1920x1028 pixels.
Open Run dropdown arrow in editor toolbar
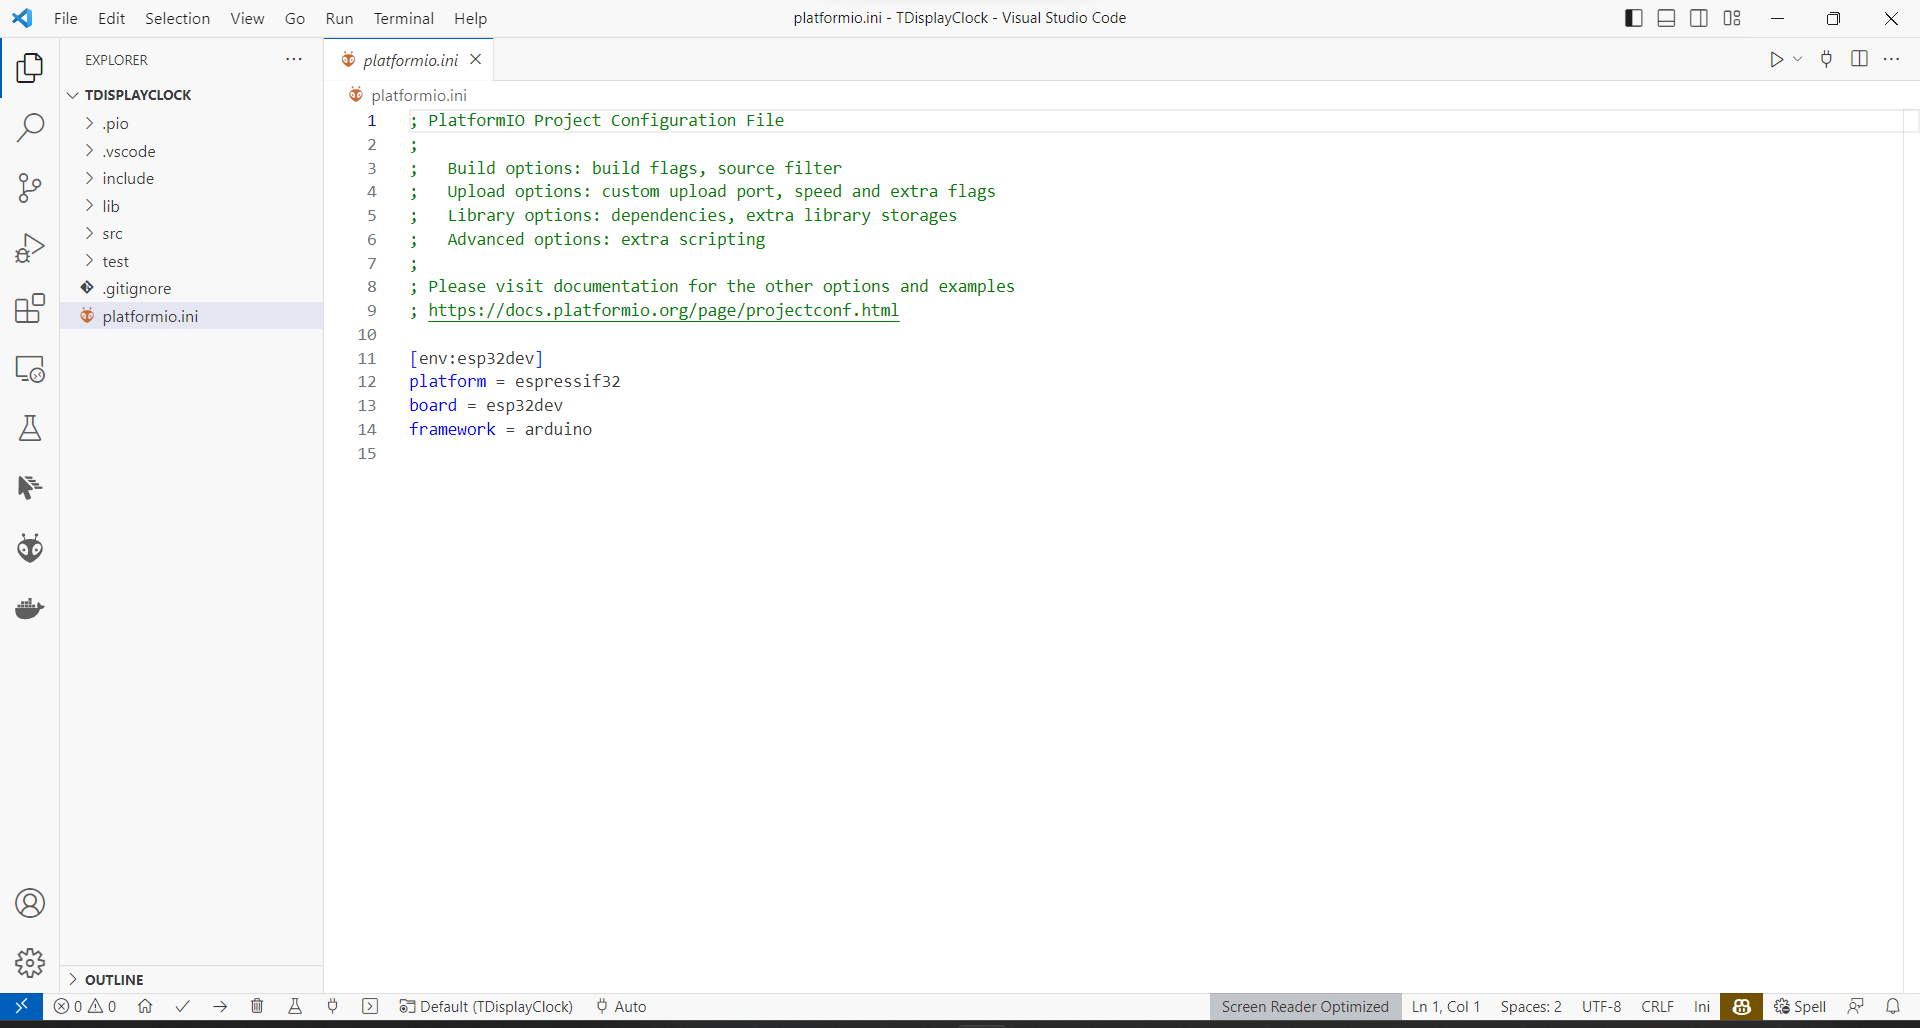(x=1798, y=59)
